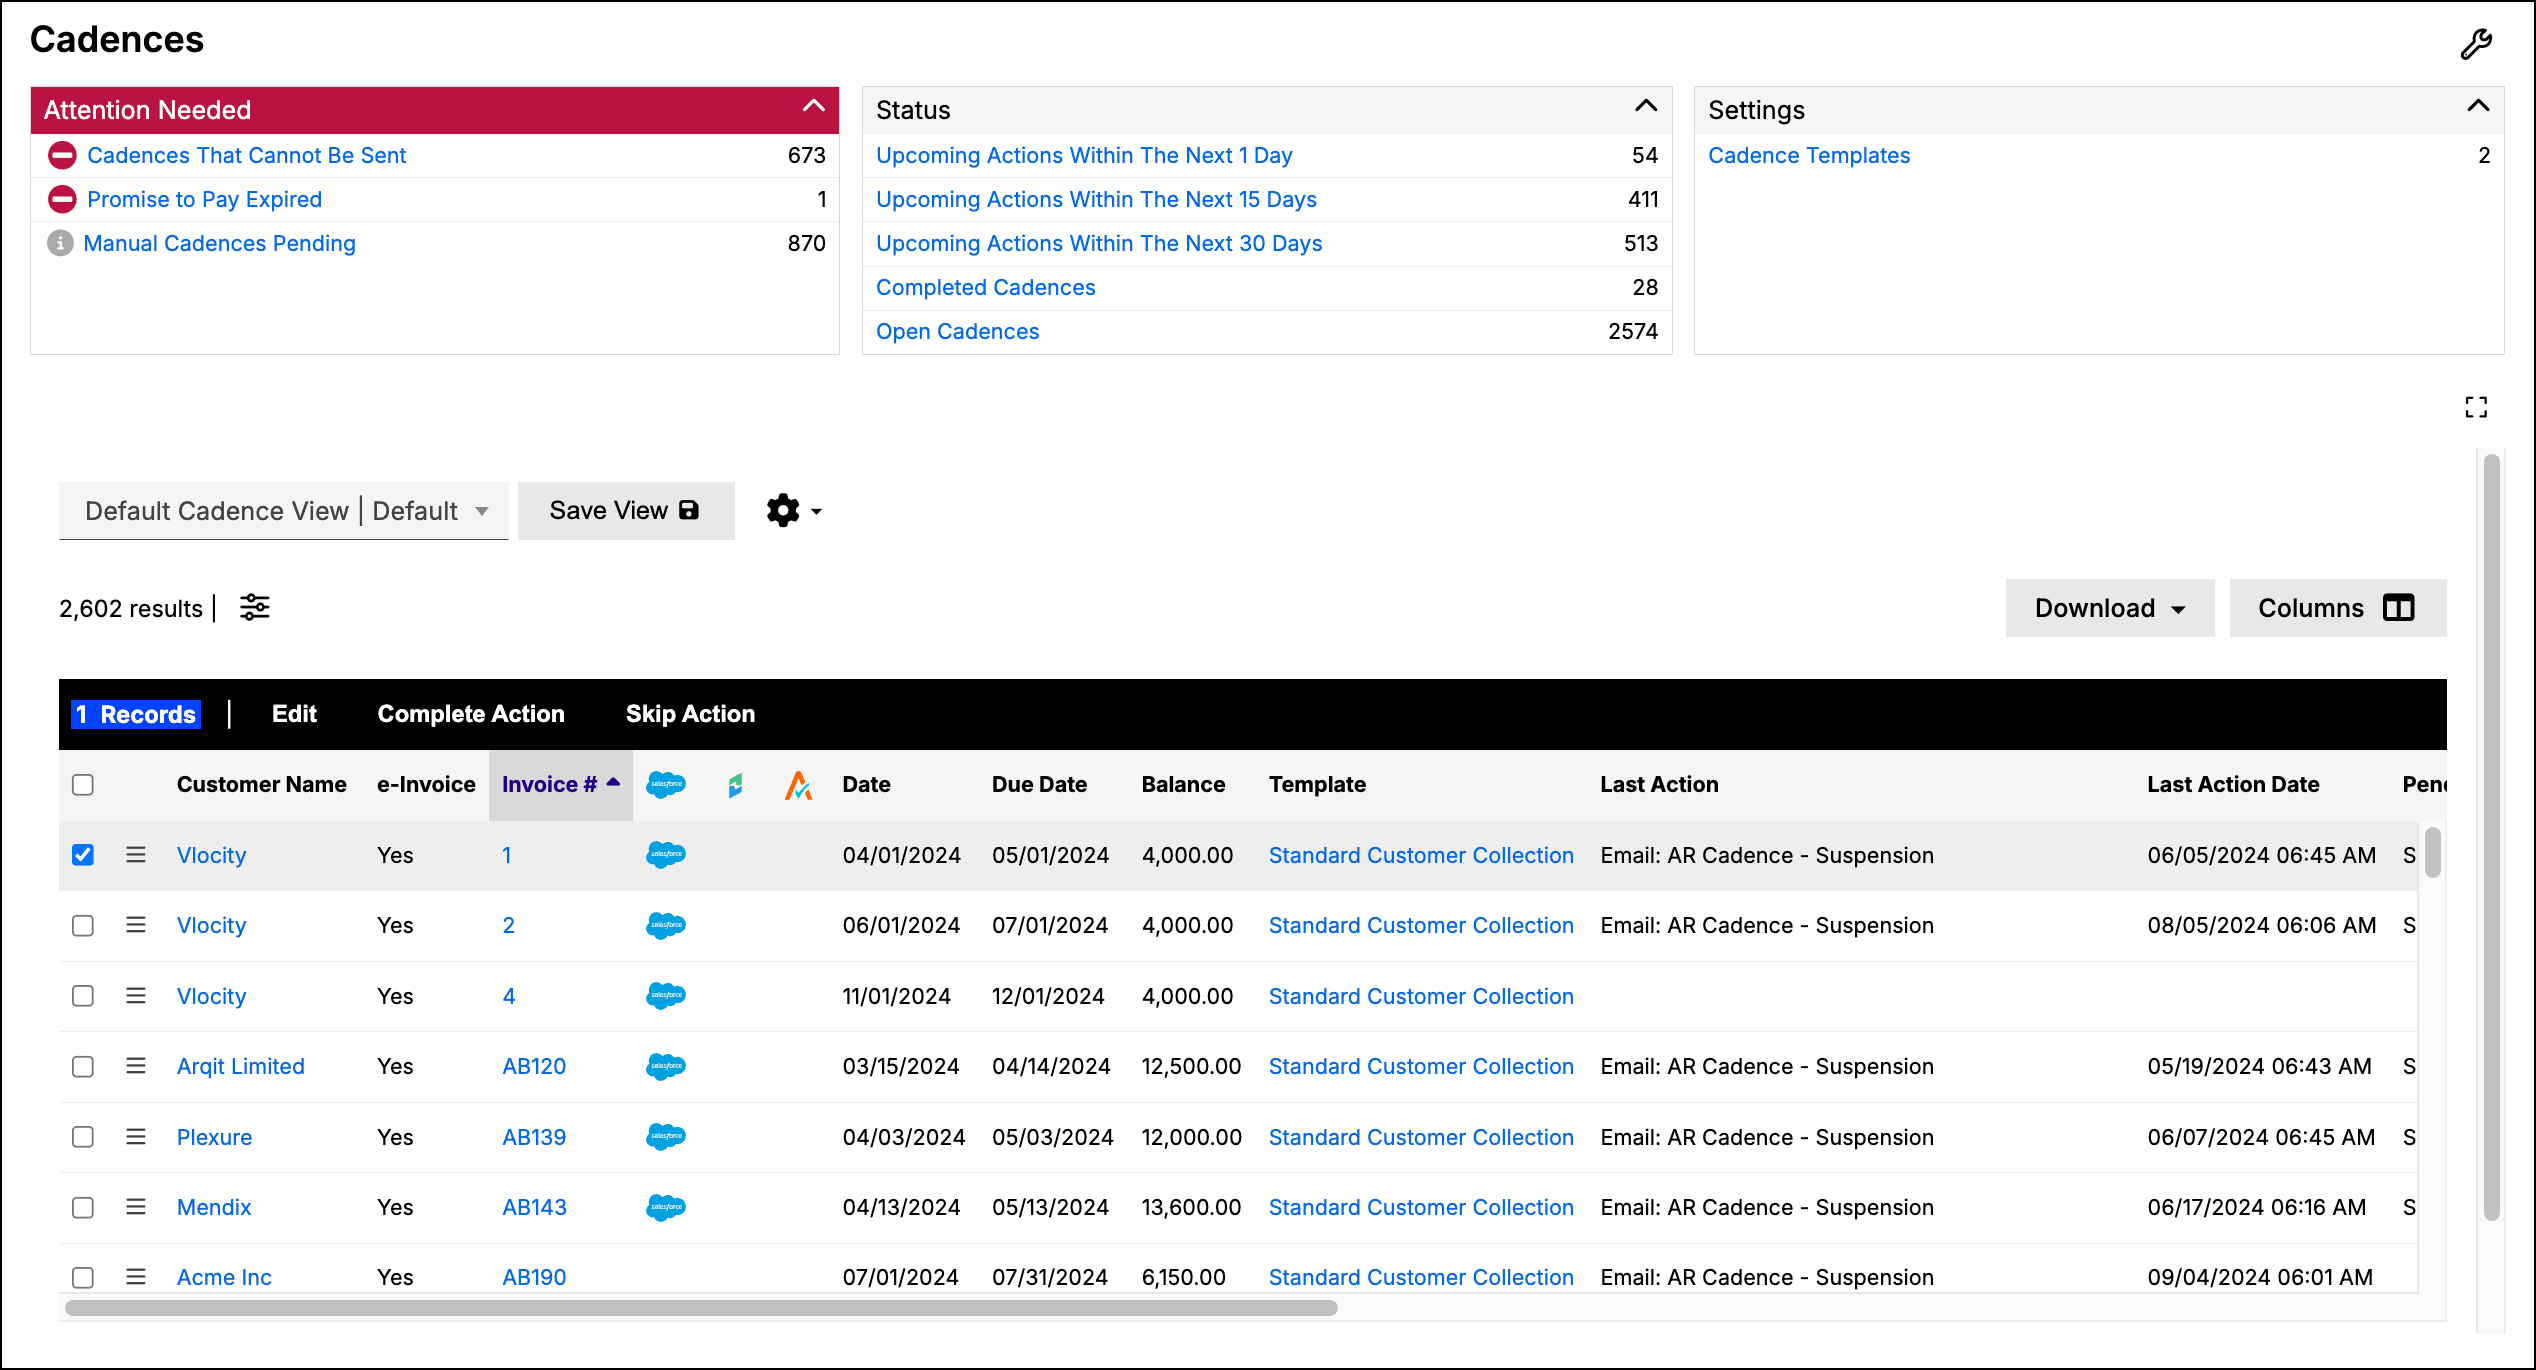The image size is (2536, 1370).
Task: Open invoice AB120 link
Action: point(534,1066)
